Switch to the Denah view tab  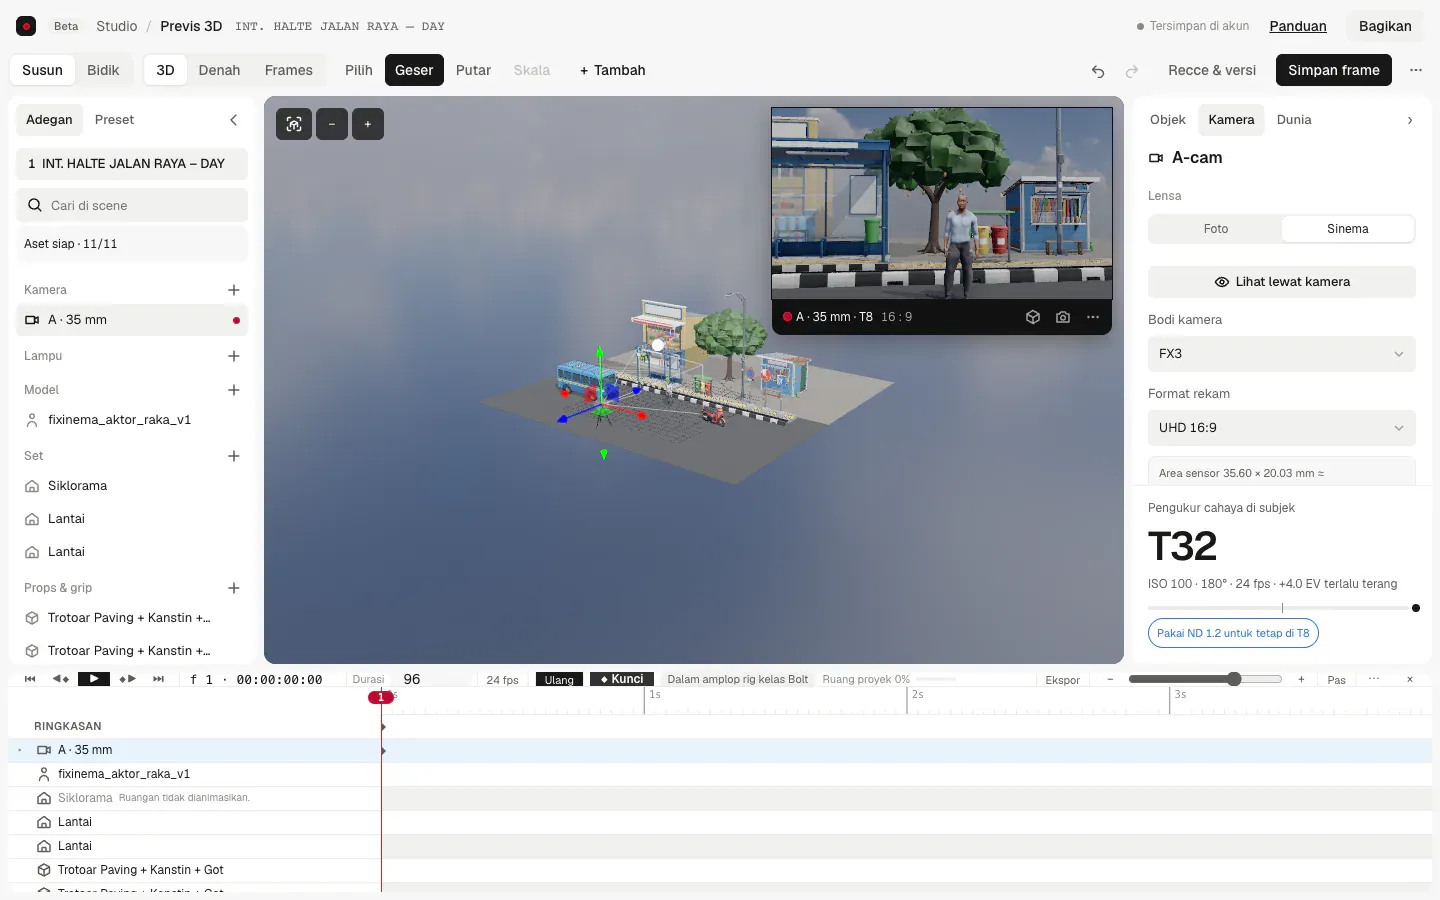219,70
